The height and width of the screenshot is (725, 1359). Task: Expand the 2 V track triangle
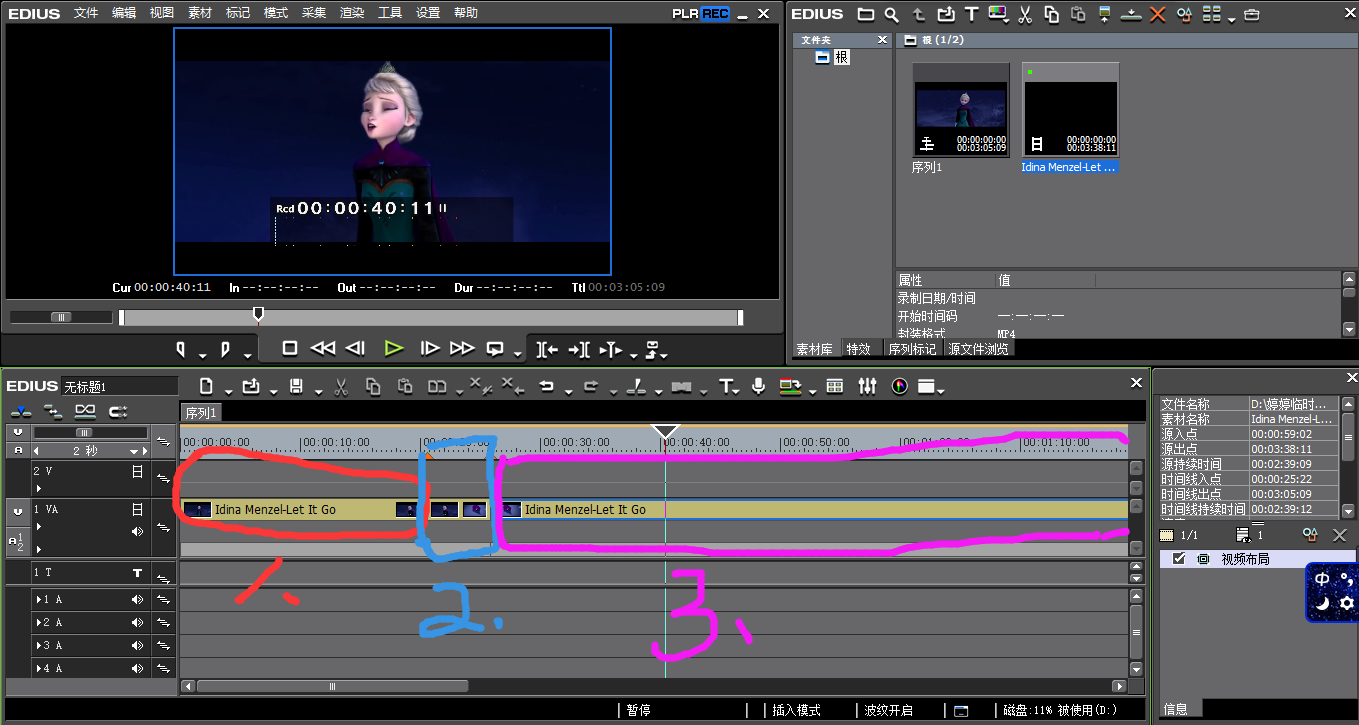tap(38, 489)
